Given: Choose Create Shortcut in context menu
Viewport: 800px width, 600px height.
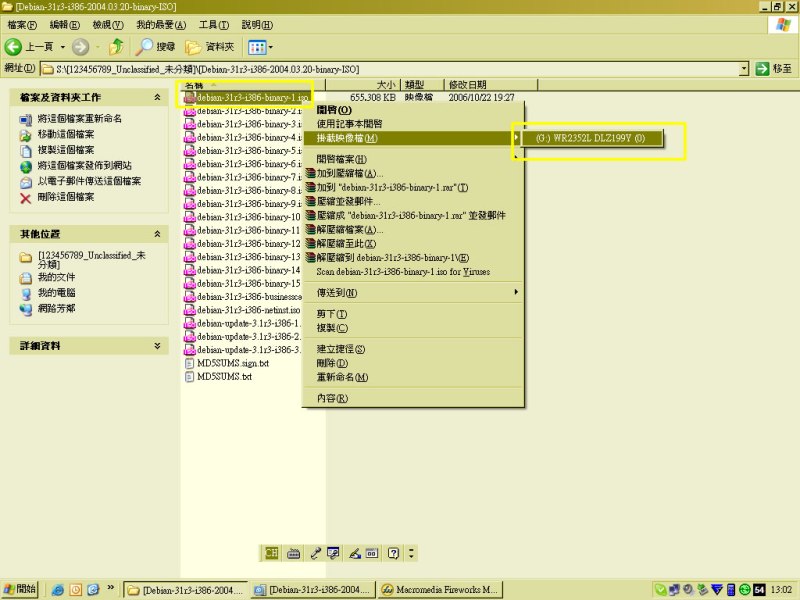Looking at the screenshot, I should point(413,349).
